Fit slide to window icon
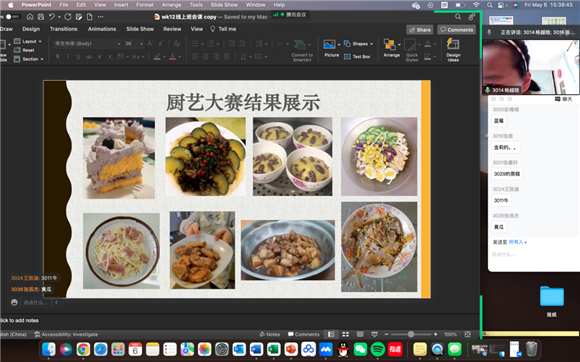This screenshot has width=580, height=362. [468, 334]
